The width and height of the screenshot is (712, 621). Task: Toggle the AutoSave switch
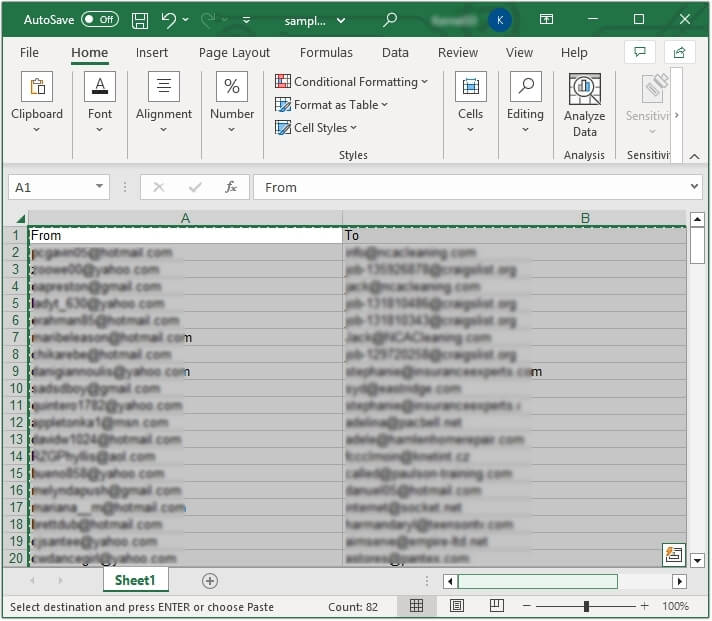99,20
